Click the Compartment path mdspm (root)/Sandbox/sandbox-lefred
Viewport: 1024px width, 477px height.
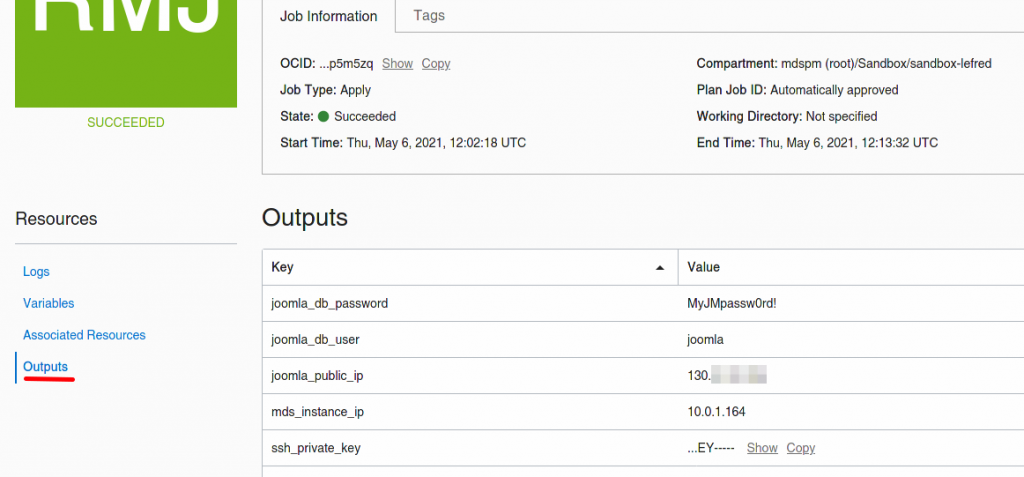886,63
